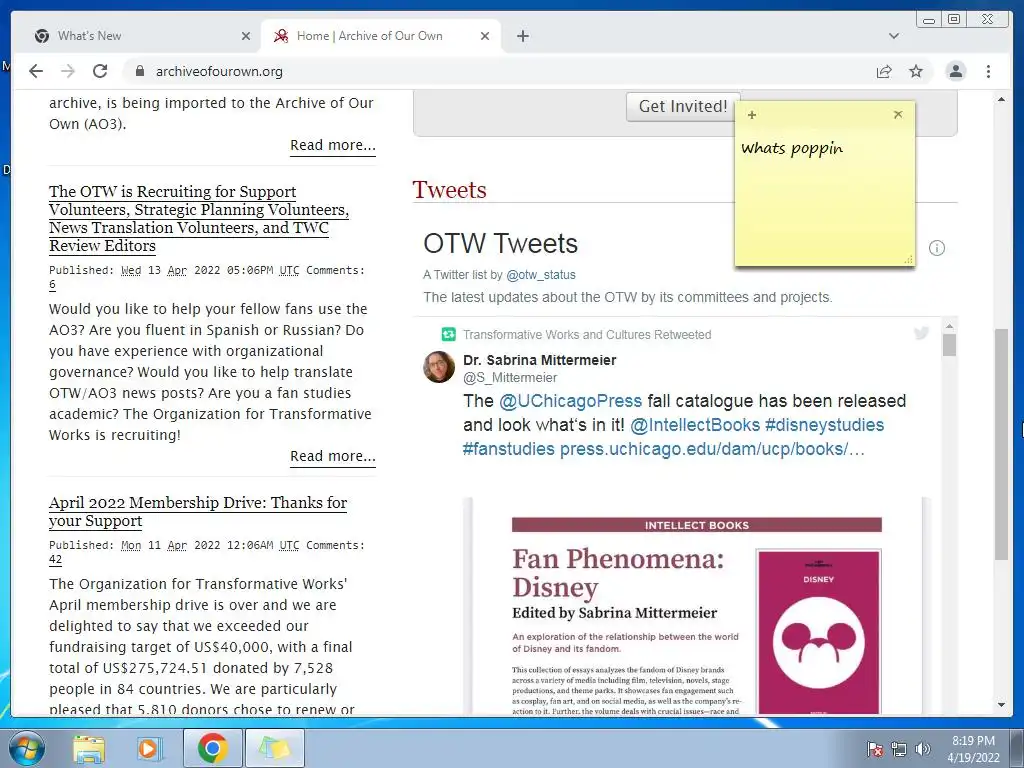The image size is (1024, 768).
Task: Close the What's New tab
Action: pyautogui.click(x=246, y=37)
